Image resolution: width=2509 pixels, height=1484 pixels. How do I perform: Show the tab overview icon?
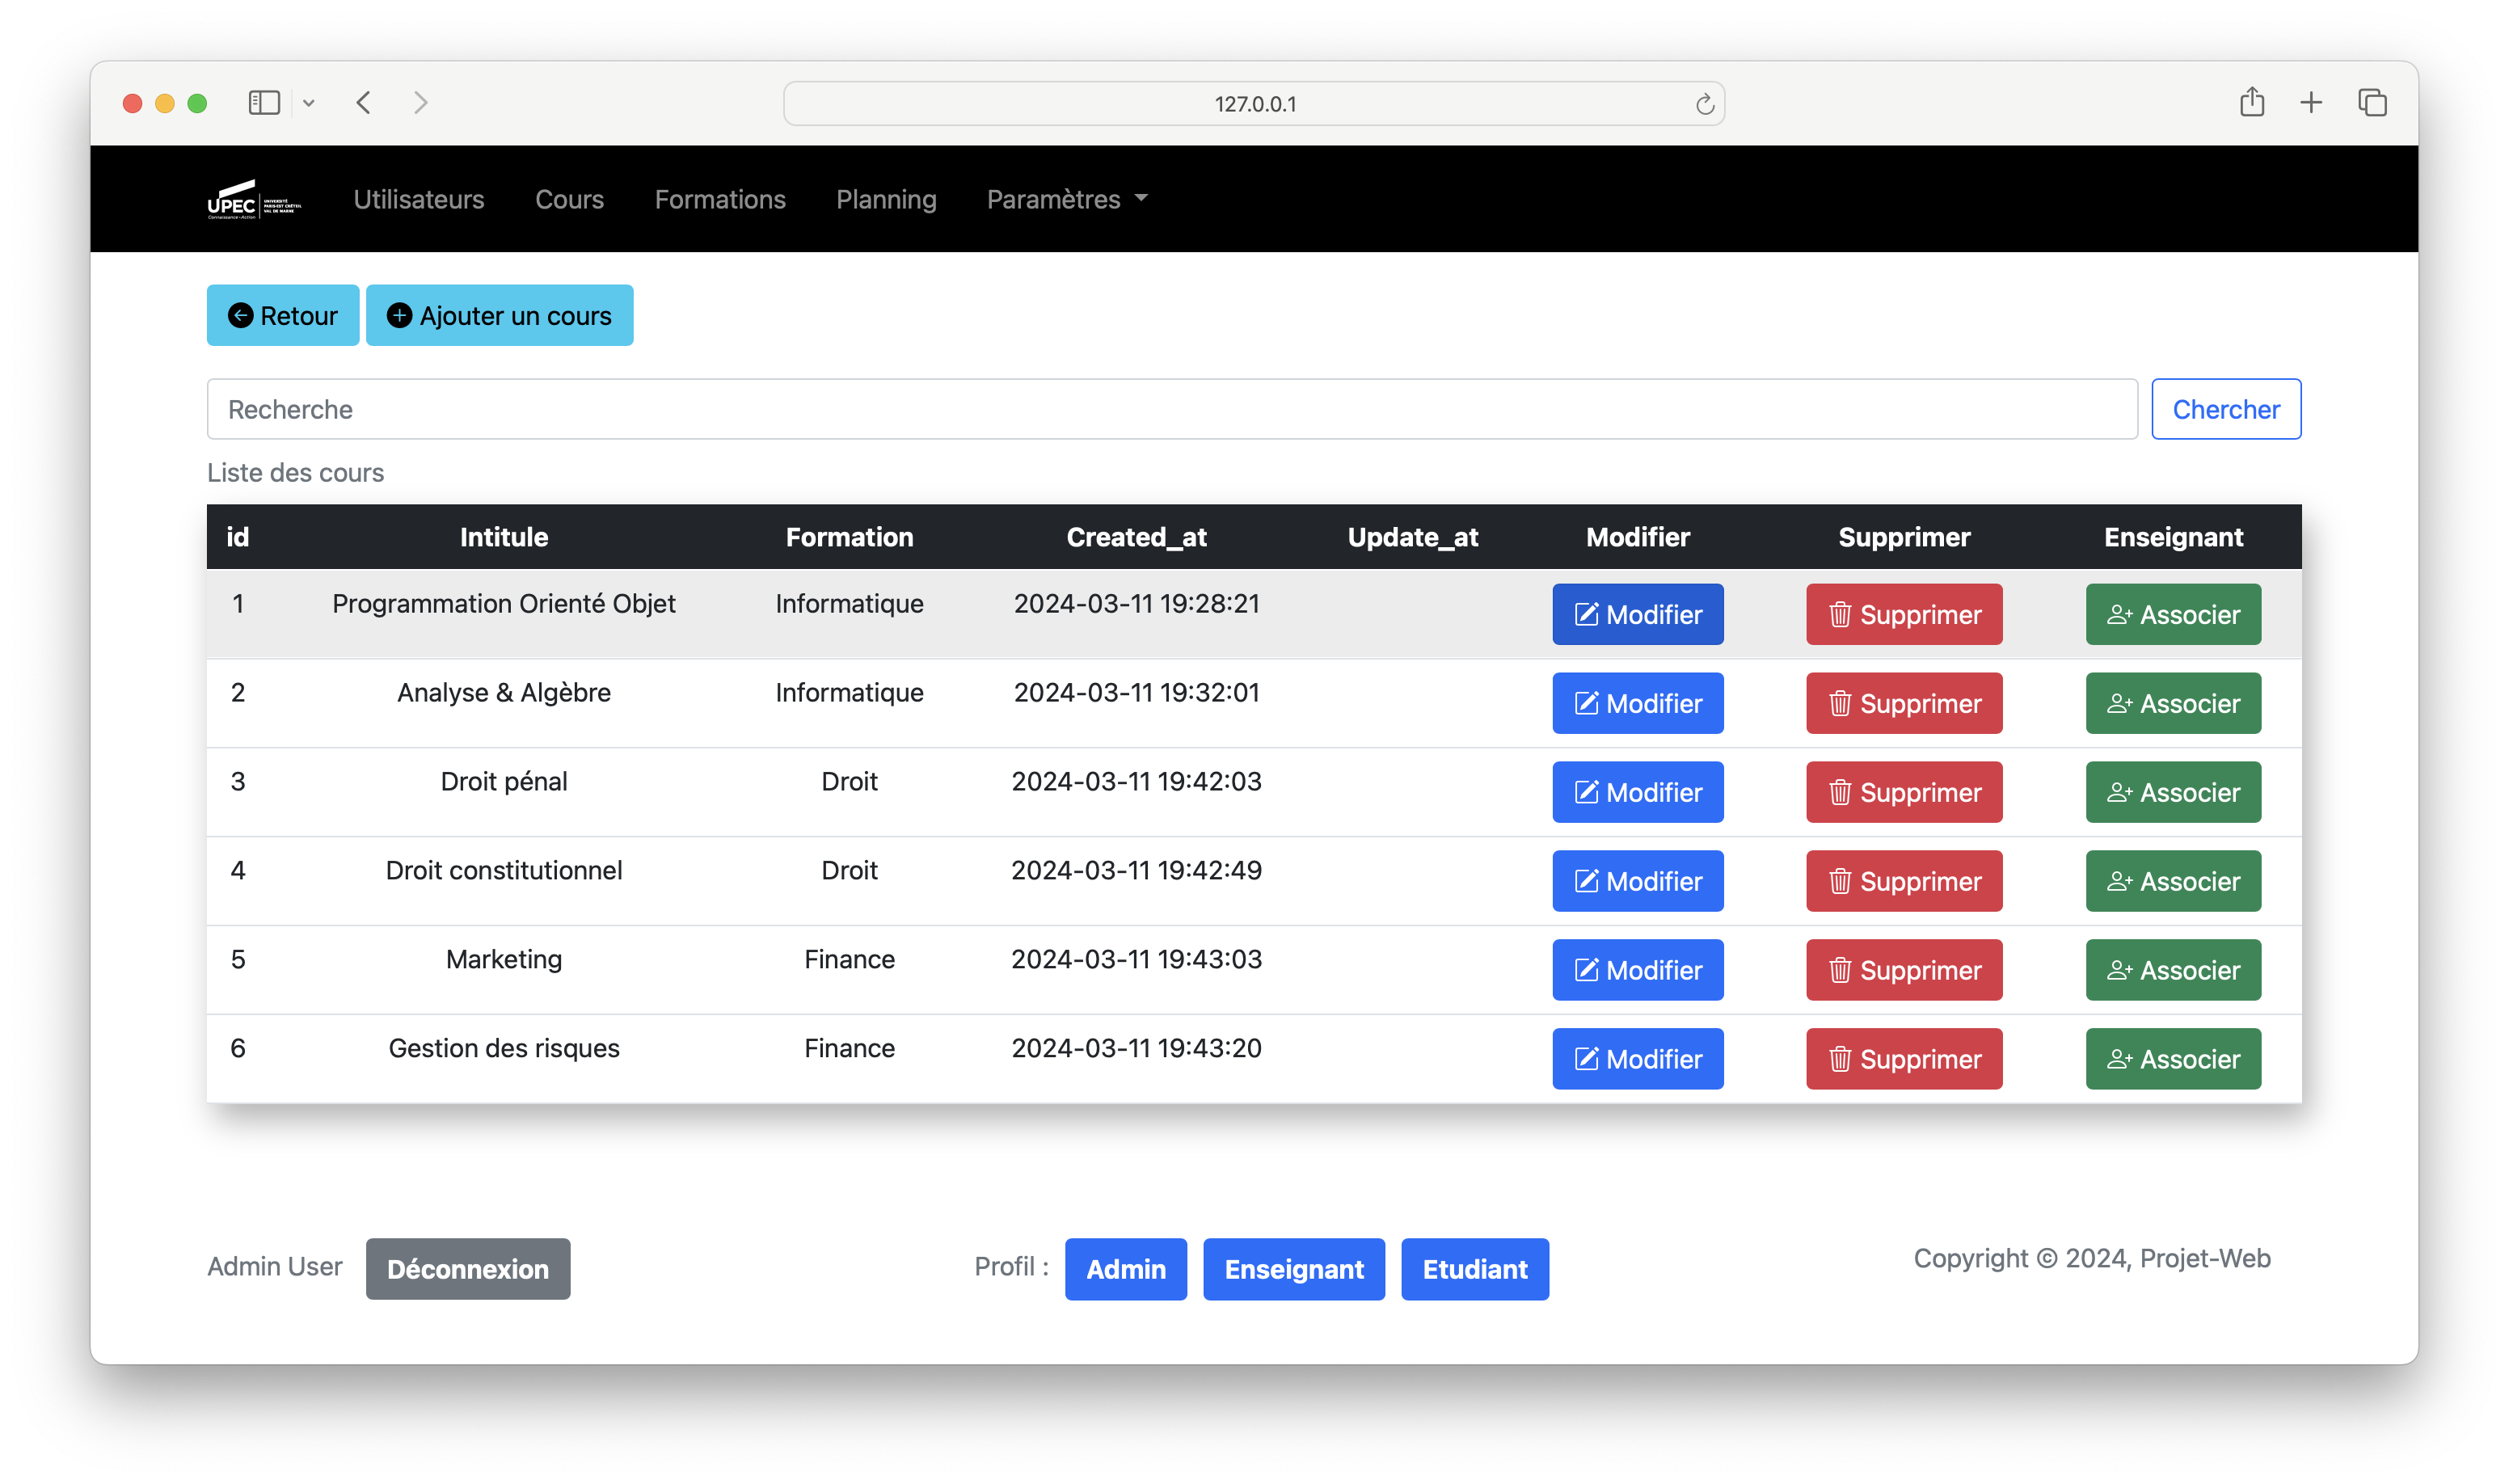(x=2372, y=102)
